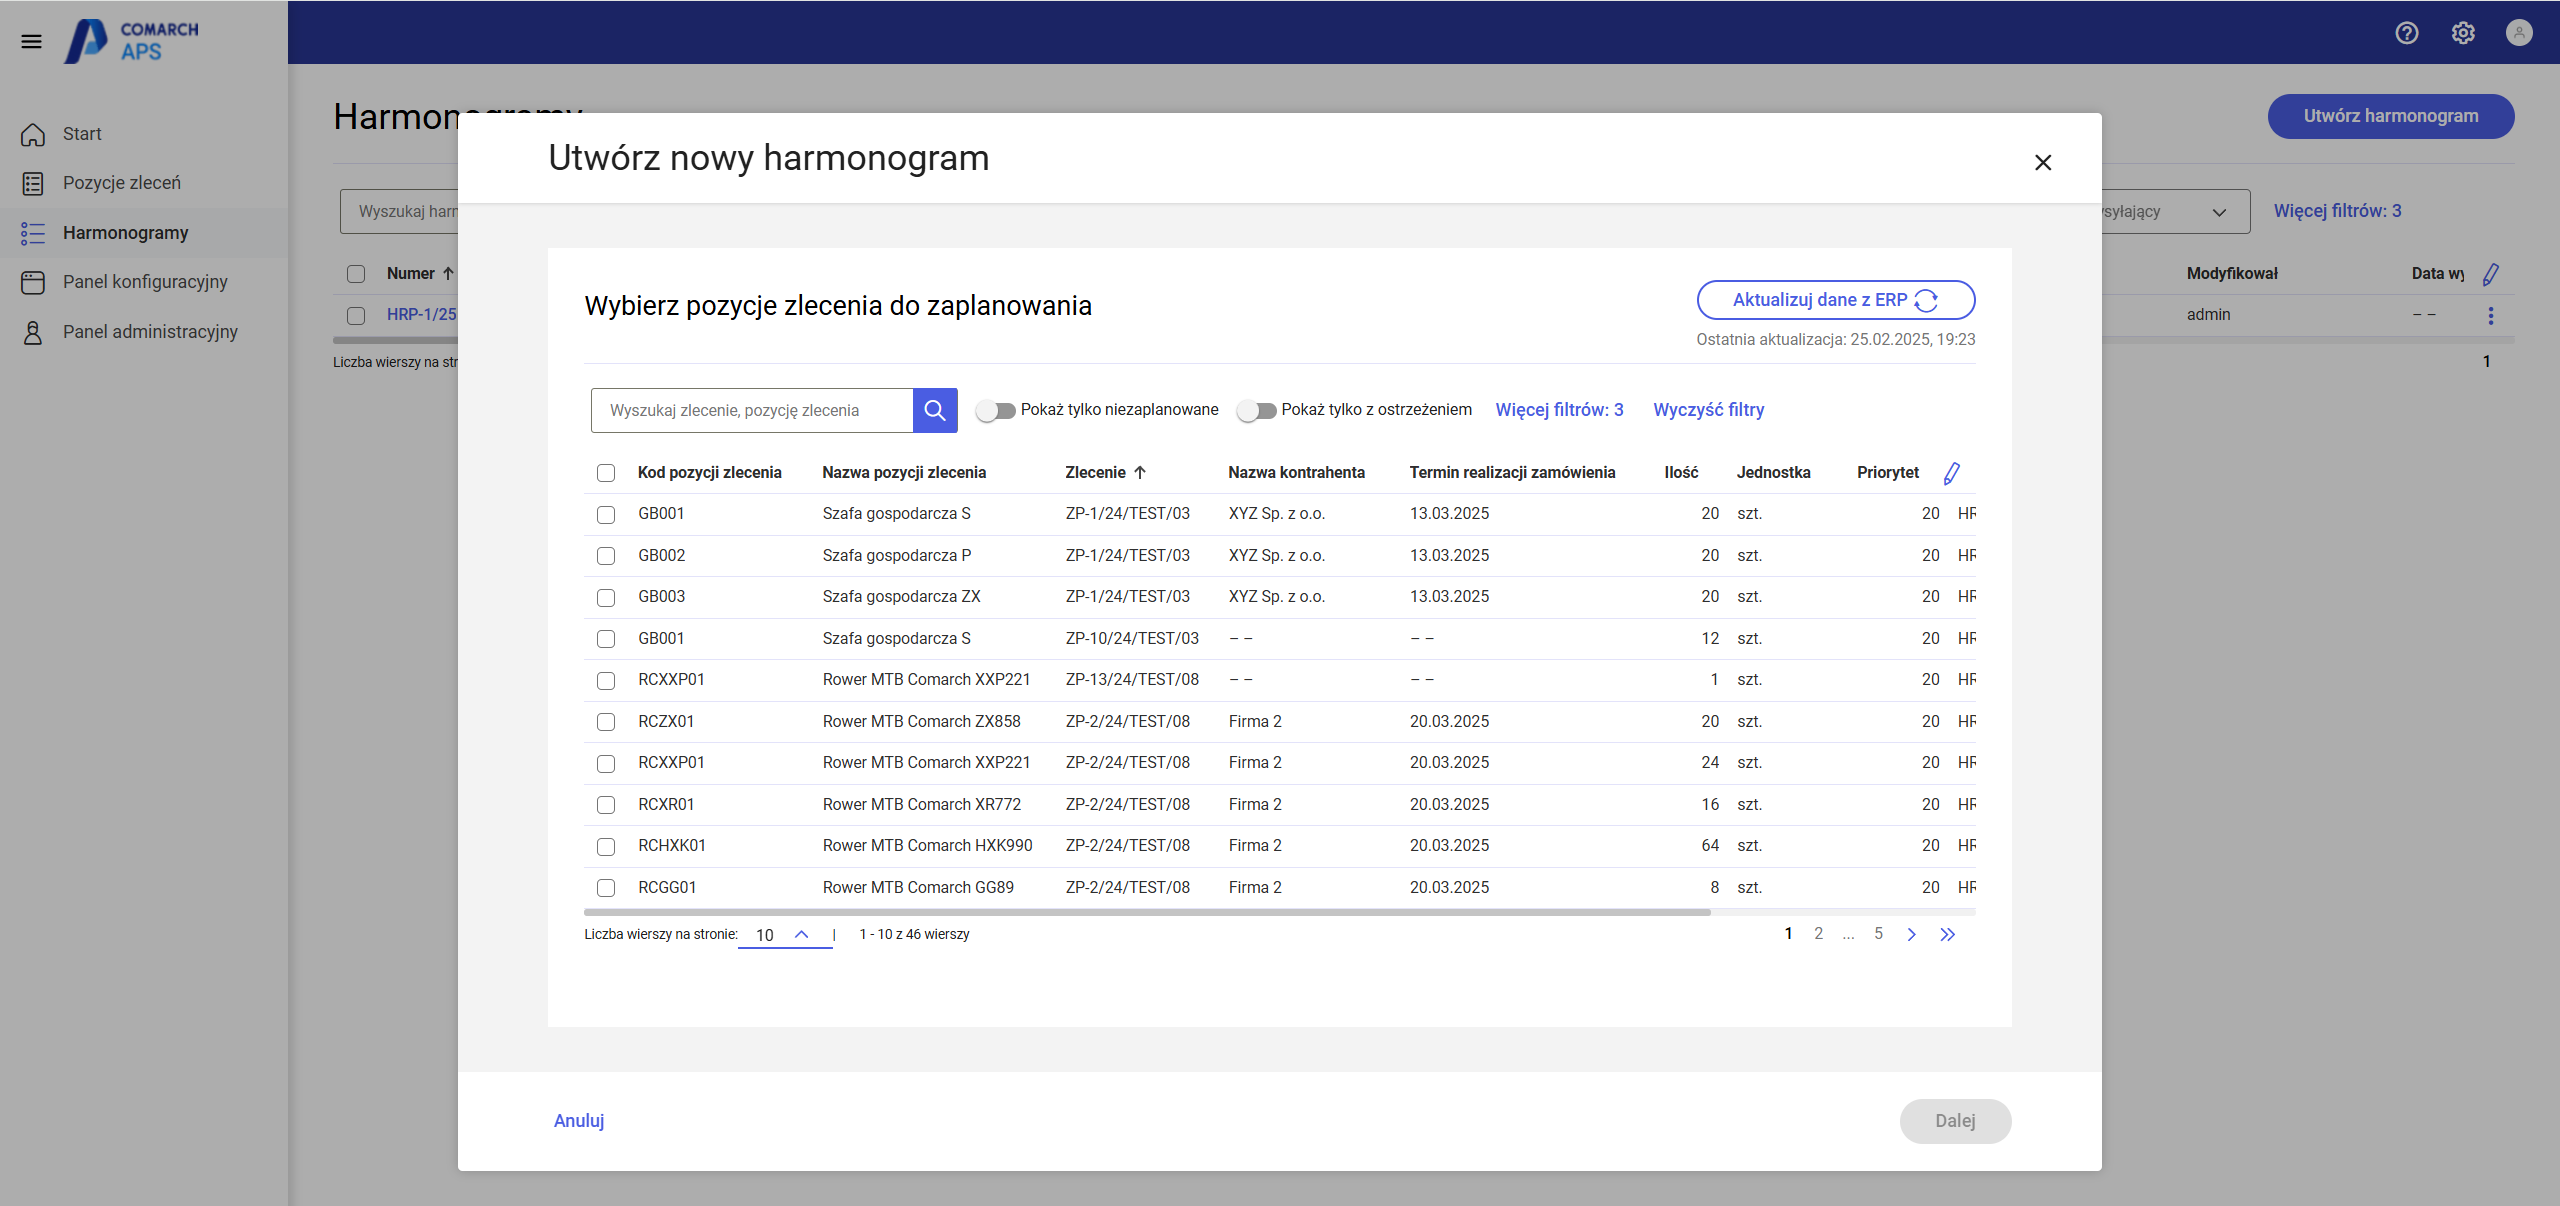2560x1206 pixels.
Task: Select Pozycje zleceń in sidebar
Action: (121, 183)
